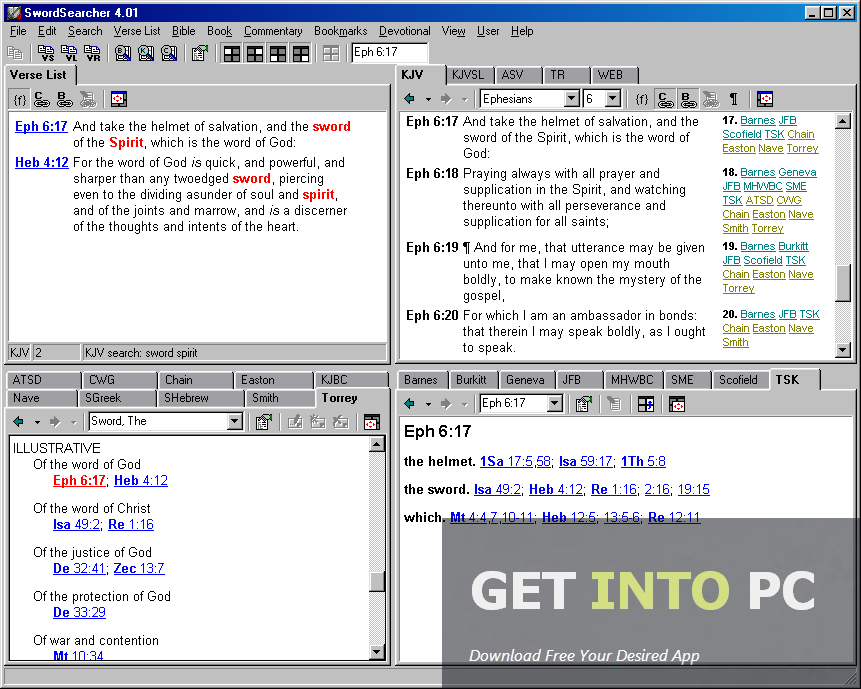Expand back history arrow in commentary panel
Screen dimensions: 861x689
pyautogui.click(x=428, y=404)
